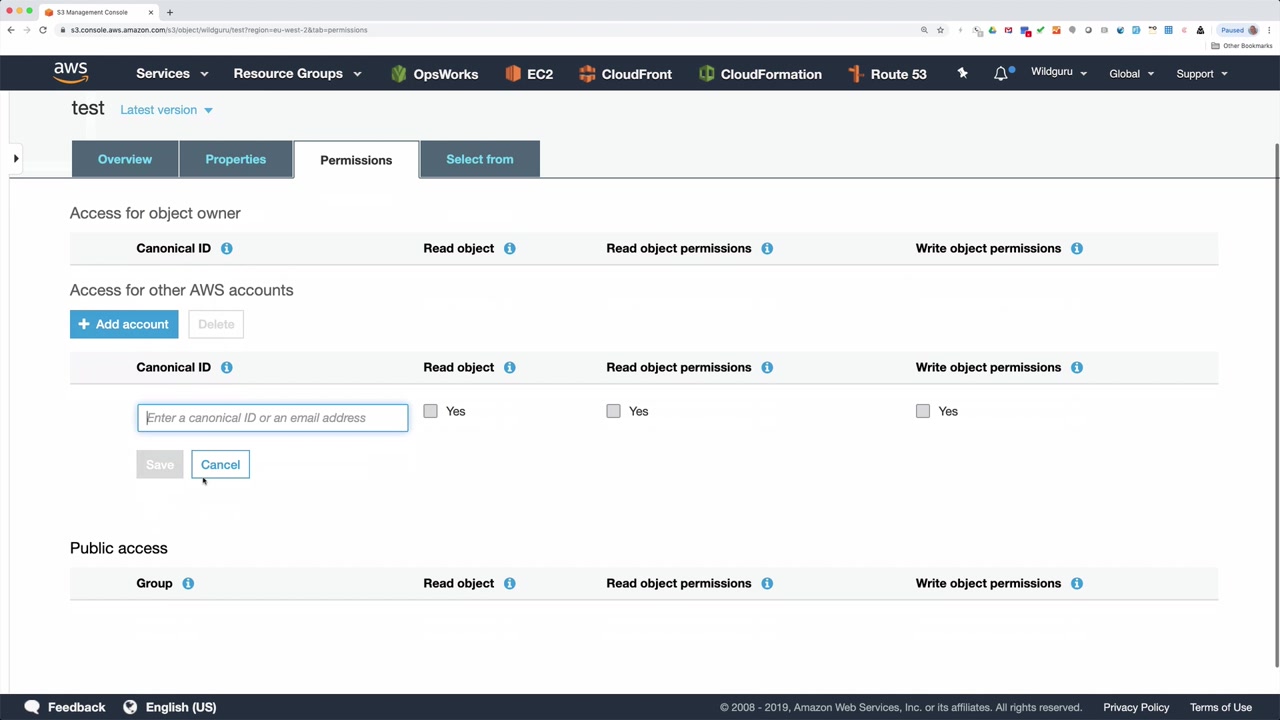1280x720 pixels.
Task: Enable the Read object Yes checkbox
Action: (x=430, y=411)
